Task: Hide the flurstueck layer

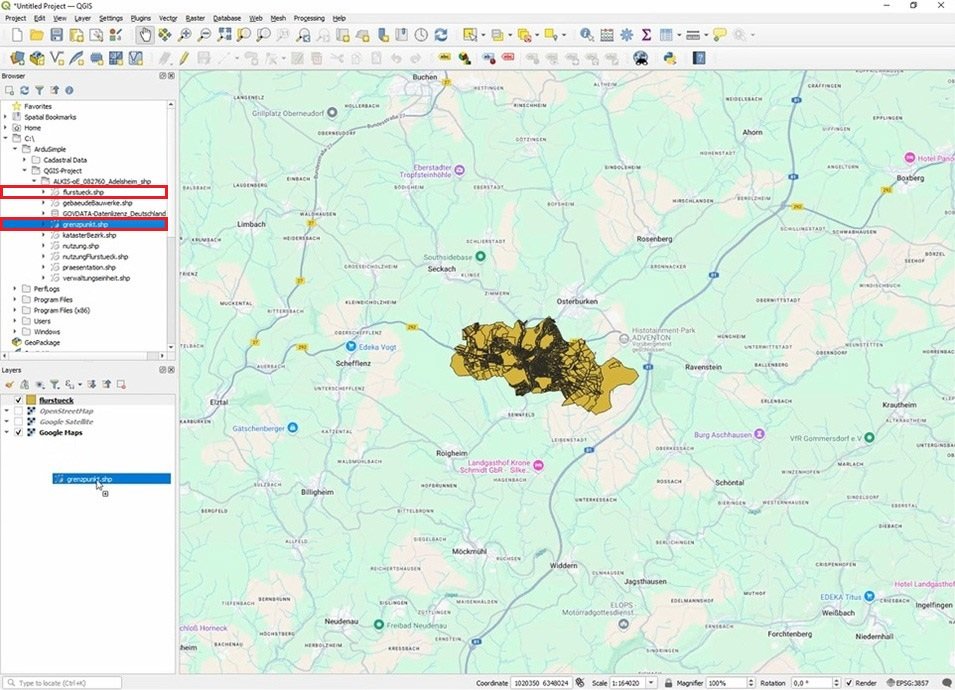Action: pos(19,400)
